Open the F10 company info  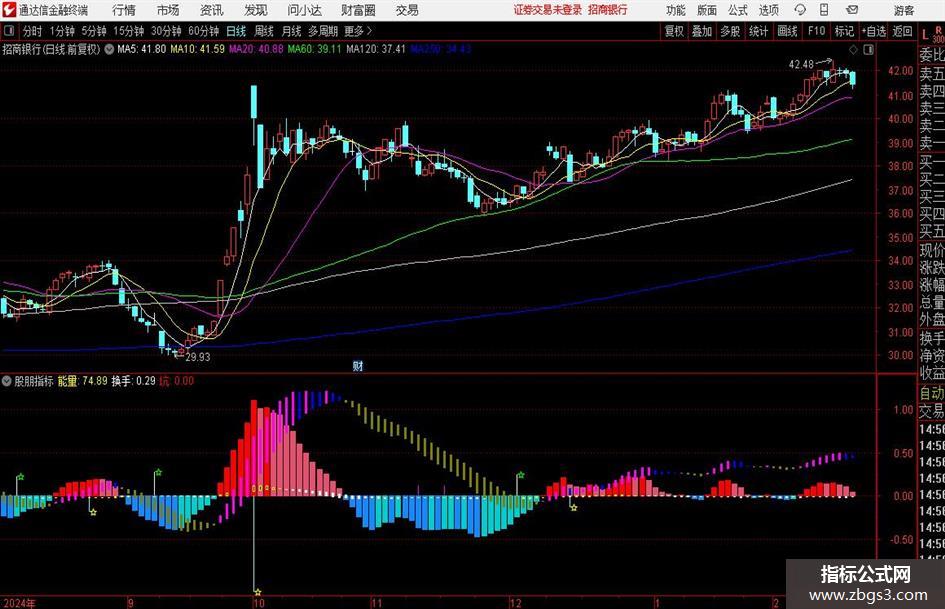(817, 31)
